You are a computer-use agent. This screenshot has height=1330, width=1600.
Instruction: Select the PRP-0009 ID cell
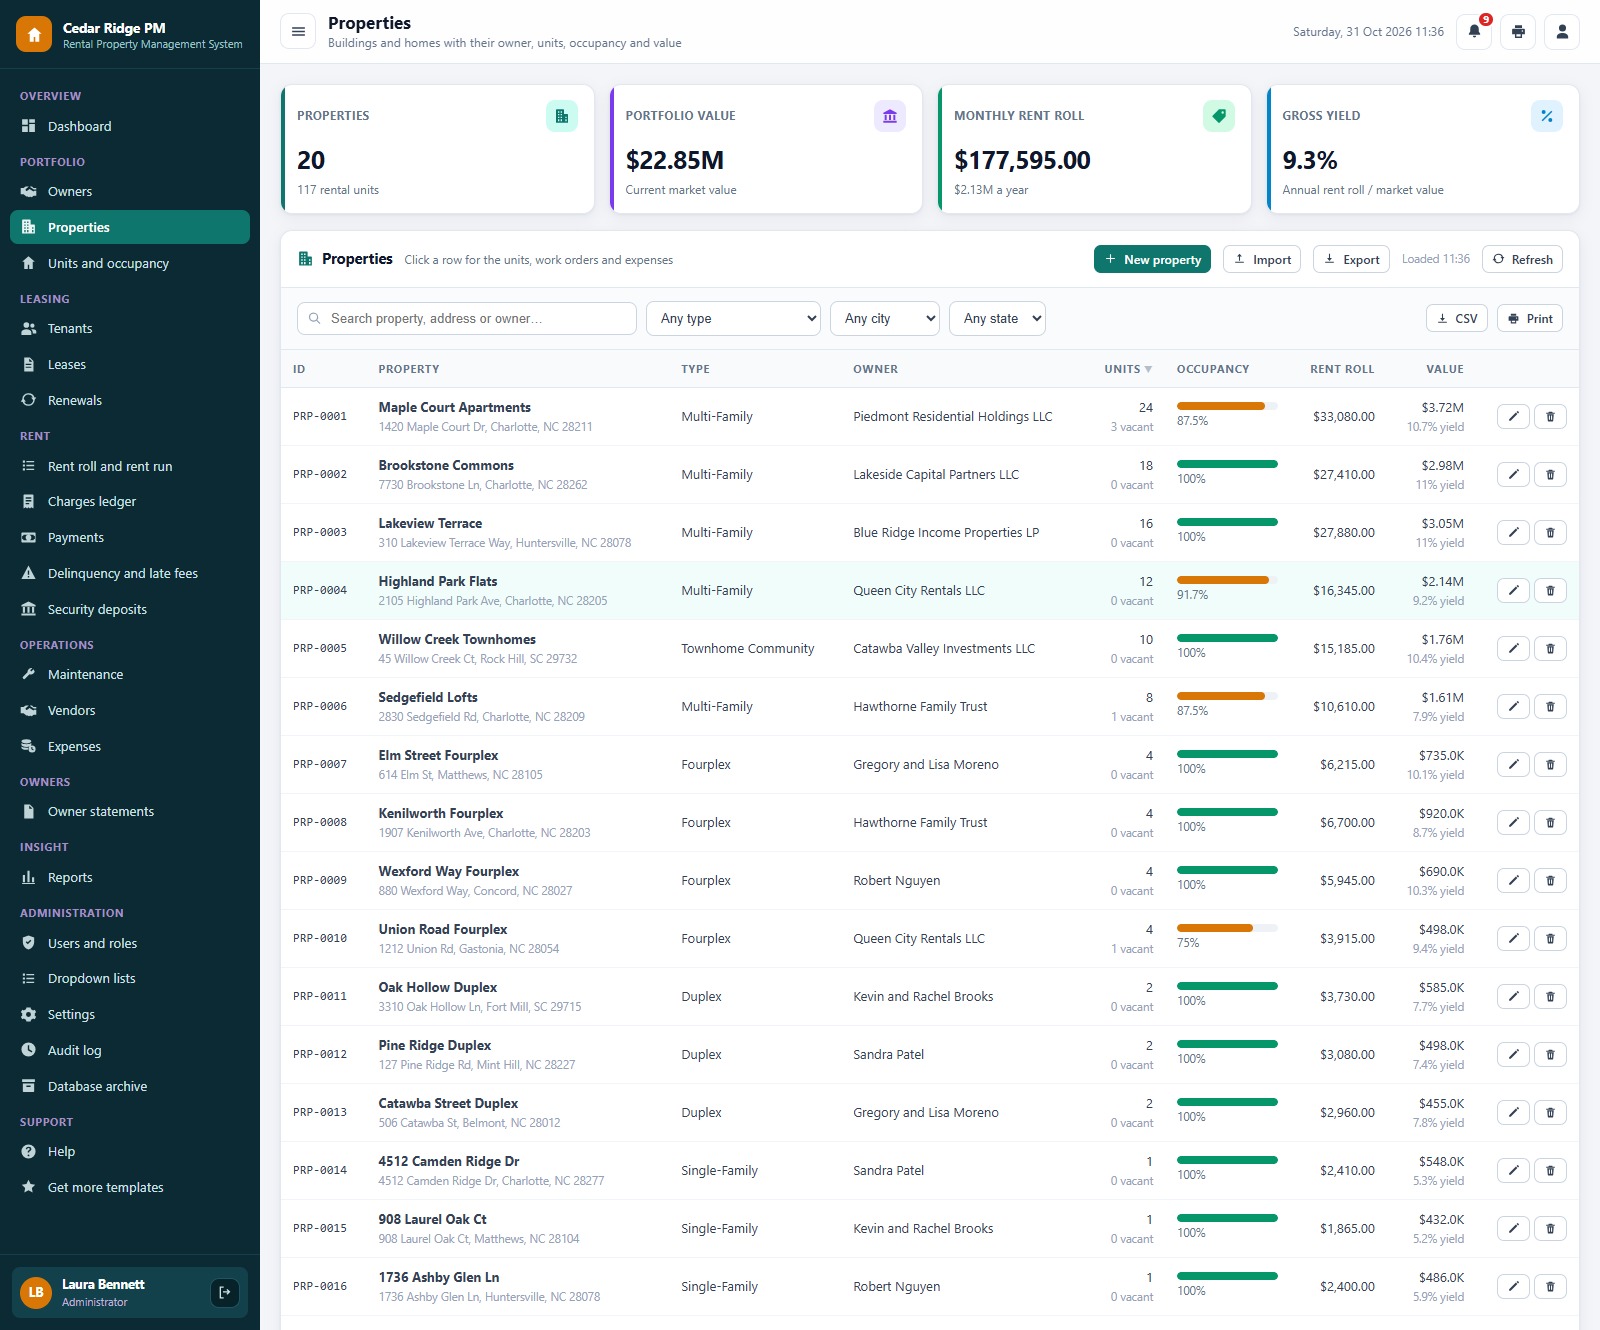click(320, 881)
